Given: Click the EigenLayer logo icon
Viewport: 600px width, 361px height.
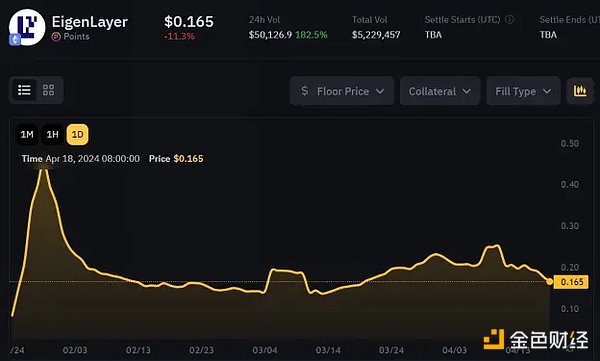Looking at the screenshot, I should 27,28.
